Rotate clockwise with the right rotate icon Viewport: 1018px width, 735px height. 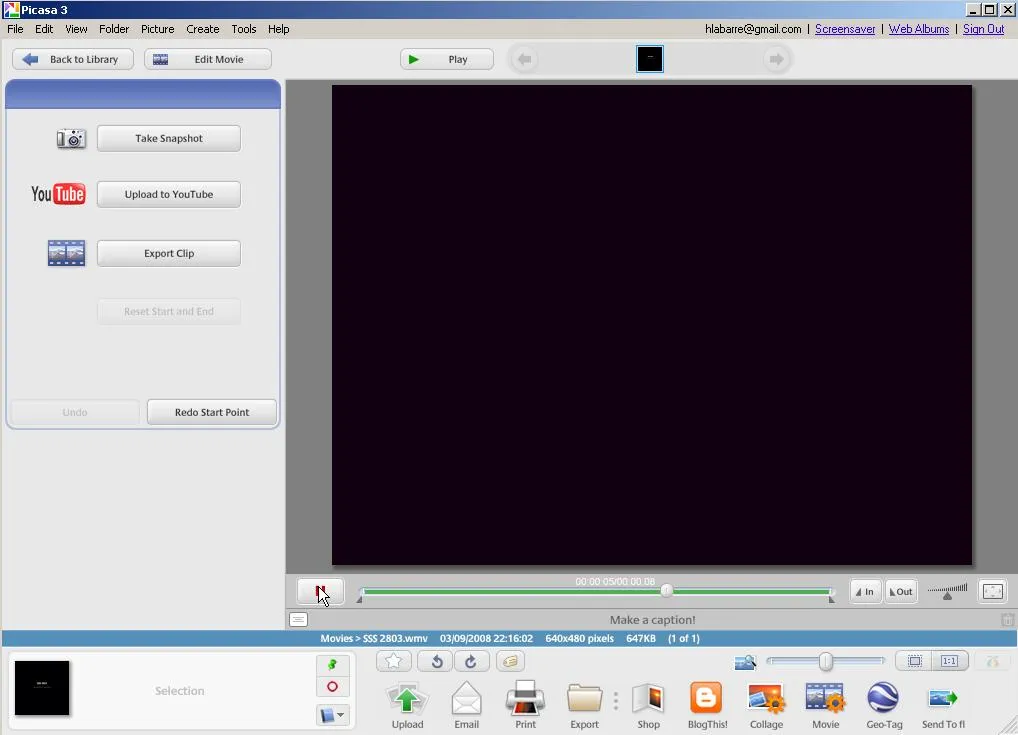tap(471, 662)
